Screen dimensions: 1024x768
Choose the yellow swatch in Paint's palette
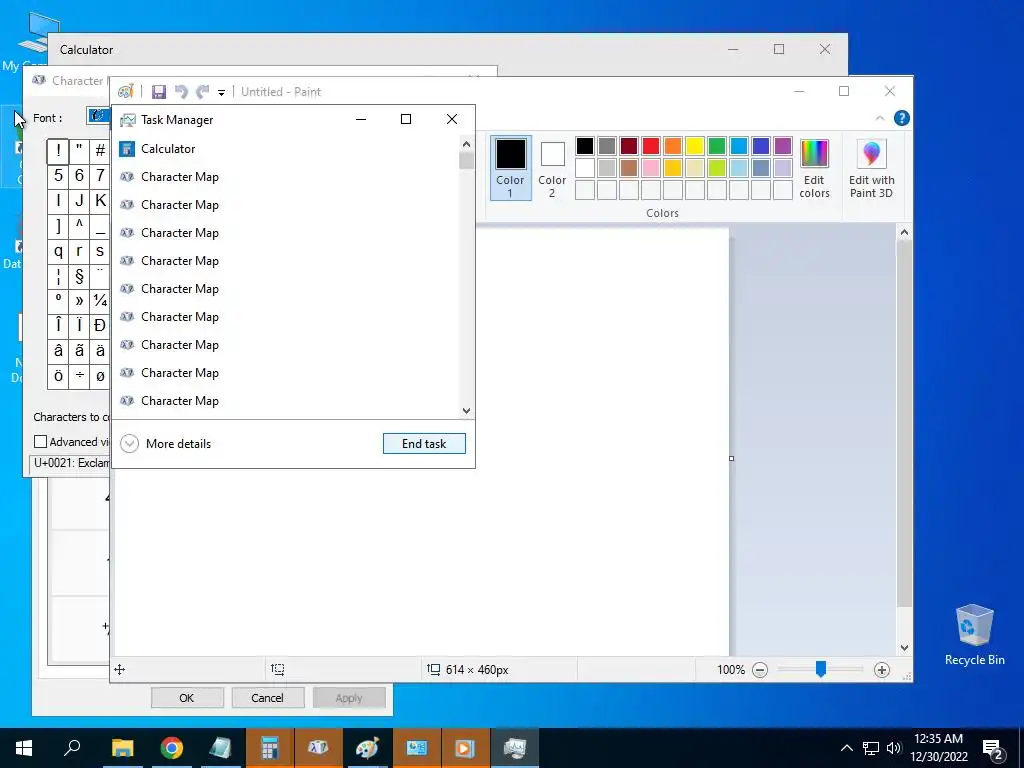coord(695,146)
